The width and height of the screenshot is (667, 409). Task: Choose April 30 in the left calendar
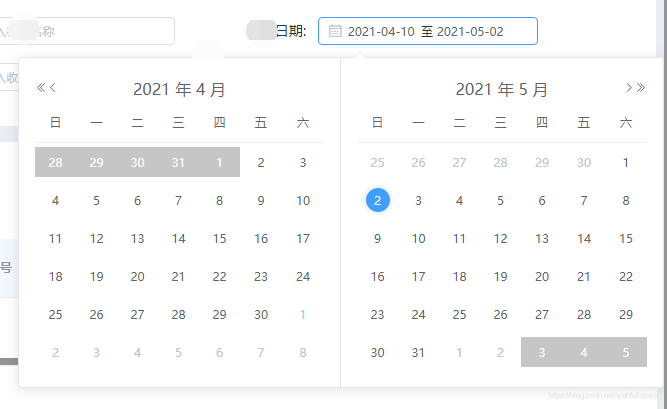click(261, 315)
